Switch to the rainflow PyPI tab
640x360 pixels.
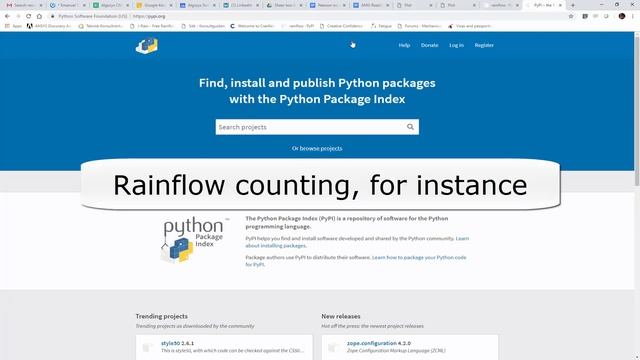click(500, 5)
